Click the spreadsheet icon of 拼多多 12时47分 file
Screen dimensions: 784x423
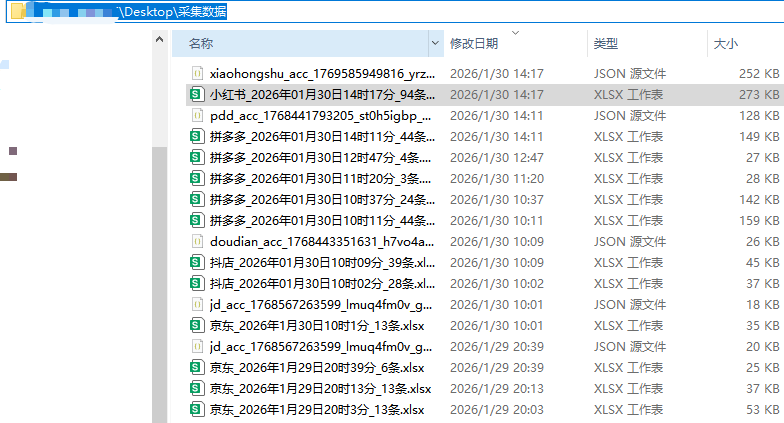pos(197,157)
